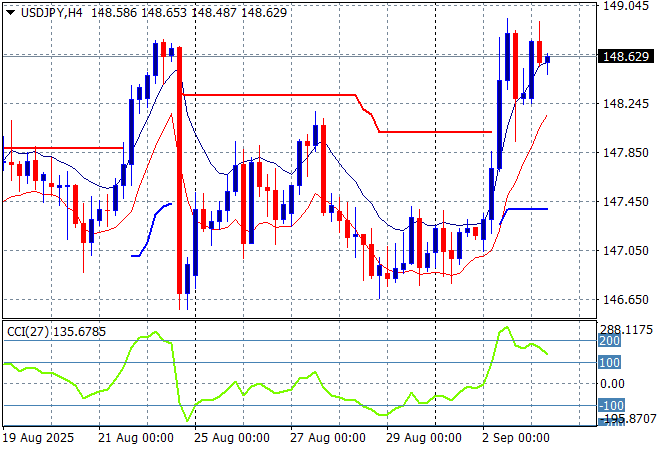Viewport: 660px width, 450px height.
Task: Select the long red horizontal resistance line
Action: click(270, 95)
